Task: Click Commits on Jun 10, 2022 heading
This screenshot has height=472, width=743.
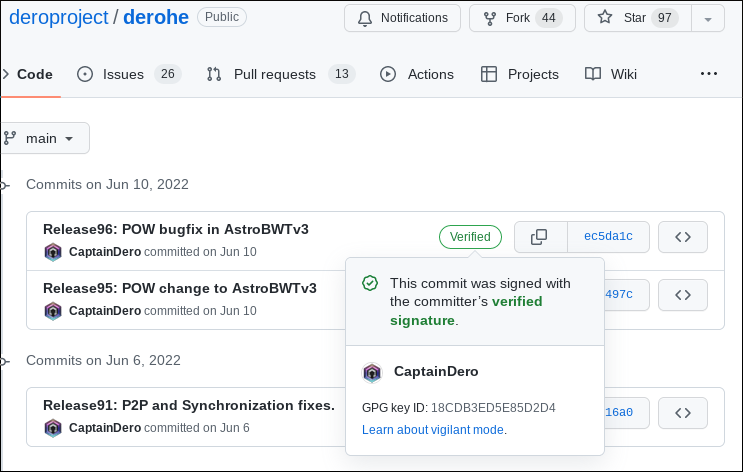Action: (x=107, y=184)
